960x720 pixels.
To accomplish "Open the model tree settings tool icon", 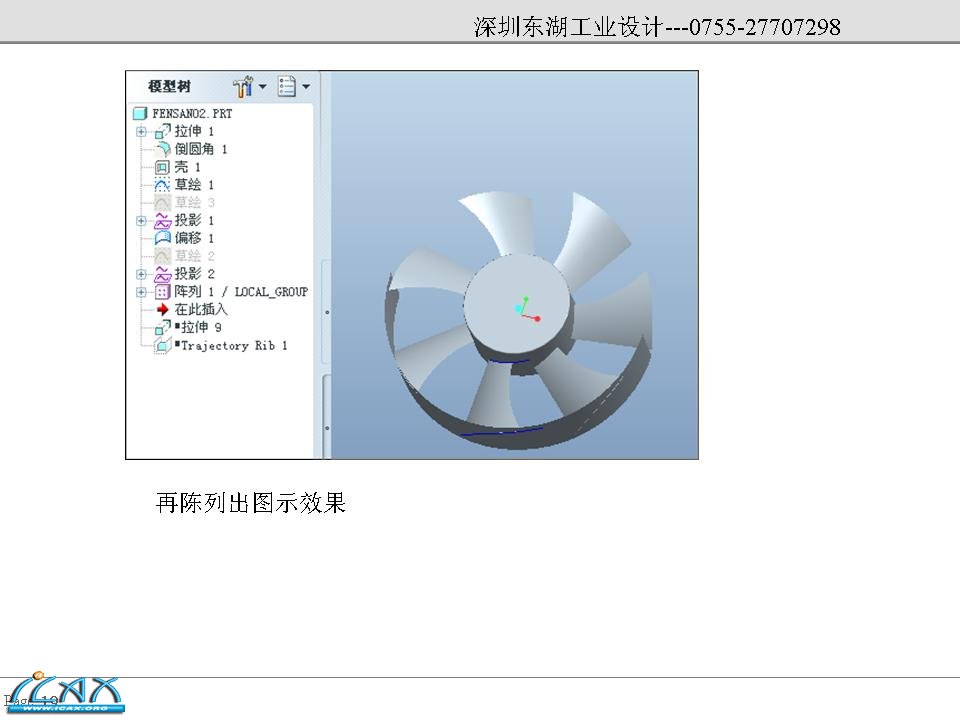I will point(243,86).
